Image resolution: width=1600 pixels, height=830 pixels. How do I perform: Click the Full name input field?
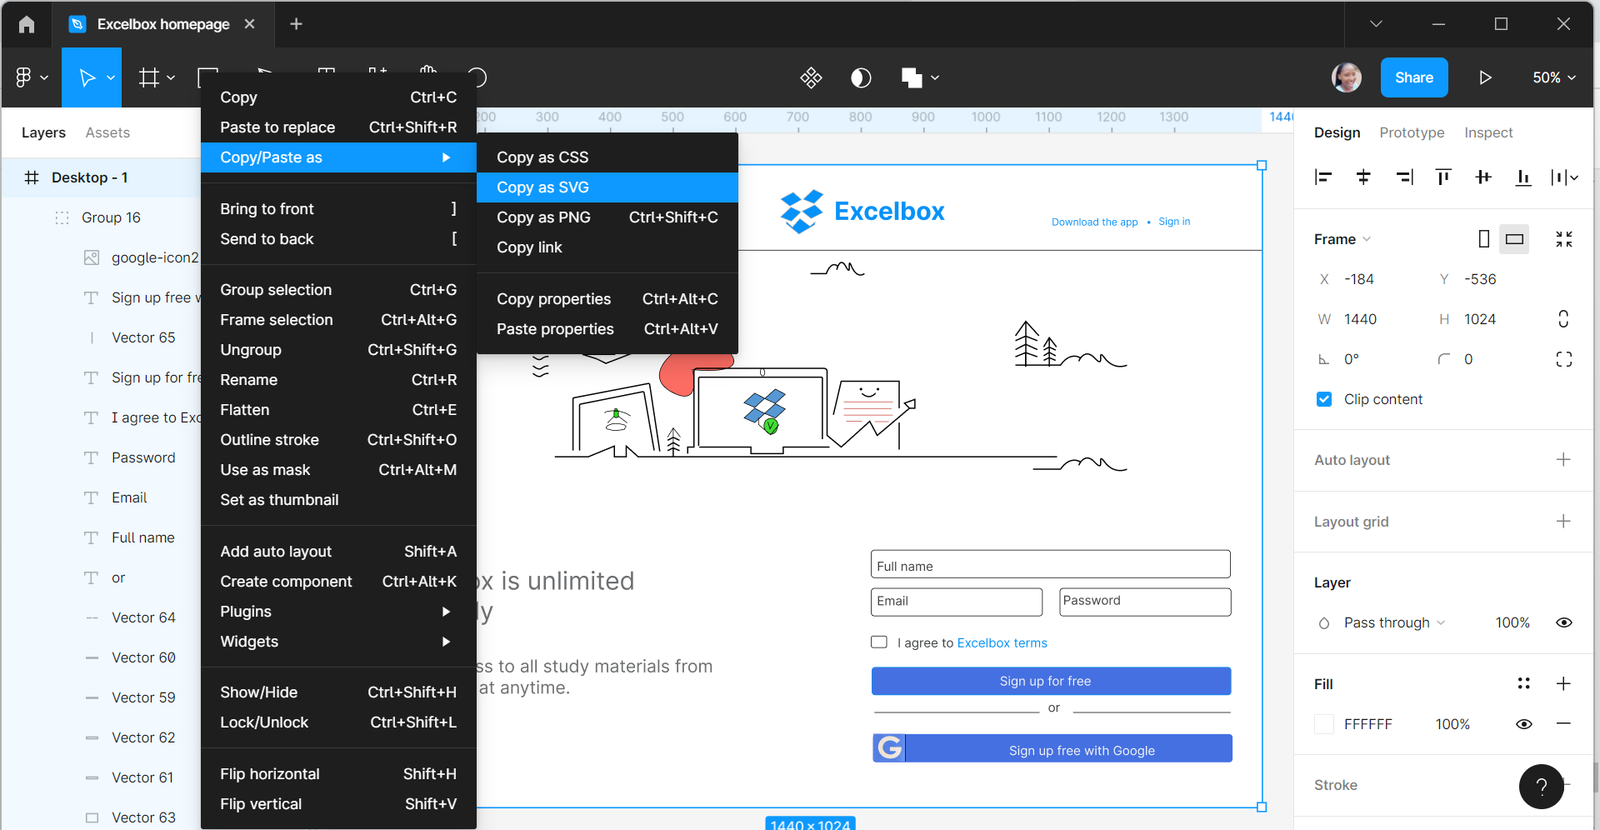[x=1050, y=565]
